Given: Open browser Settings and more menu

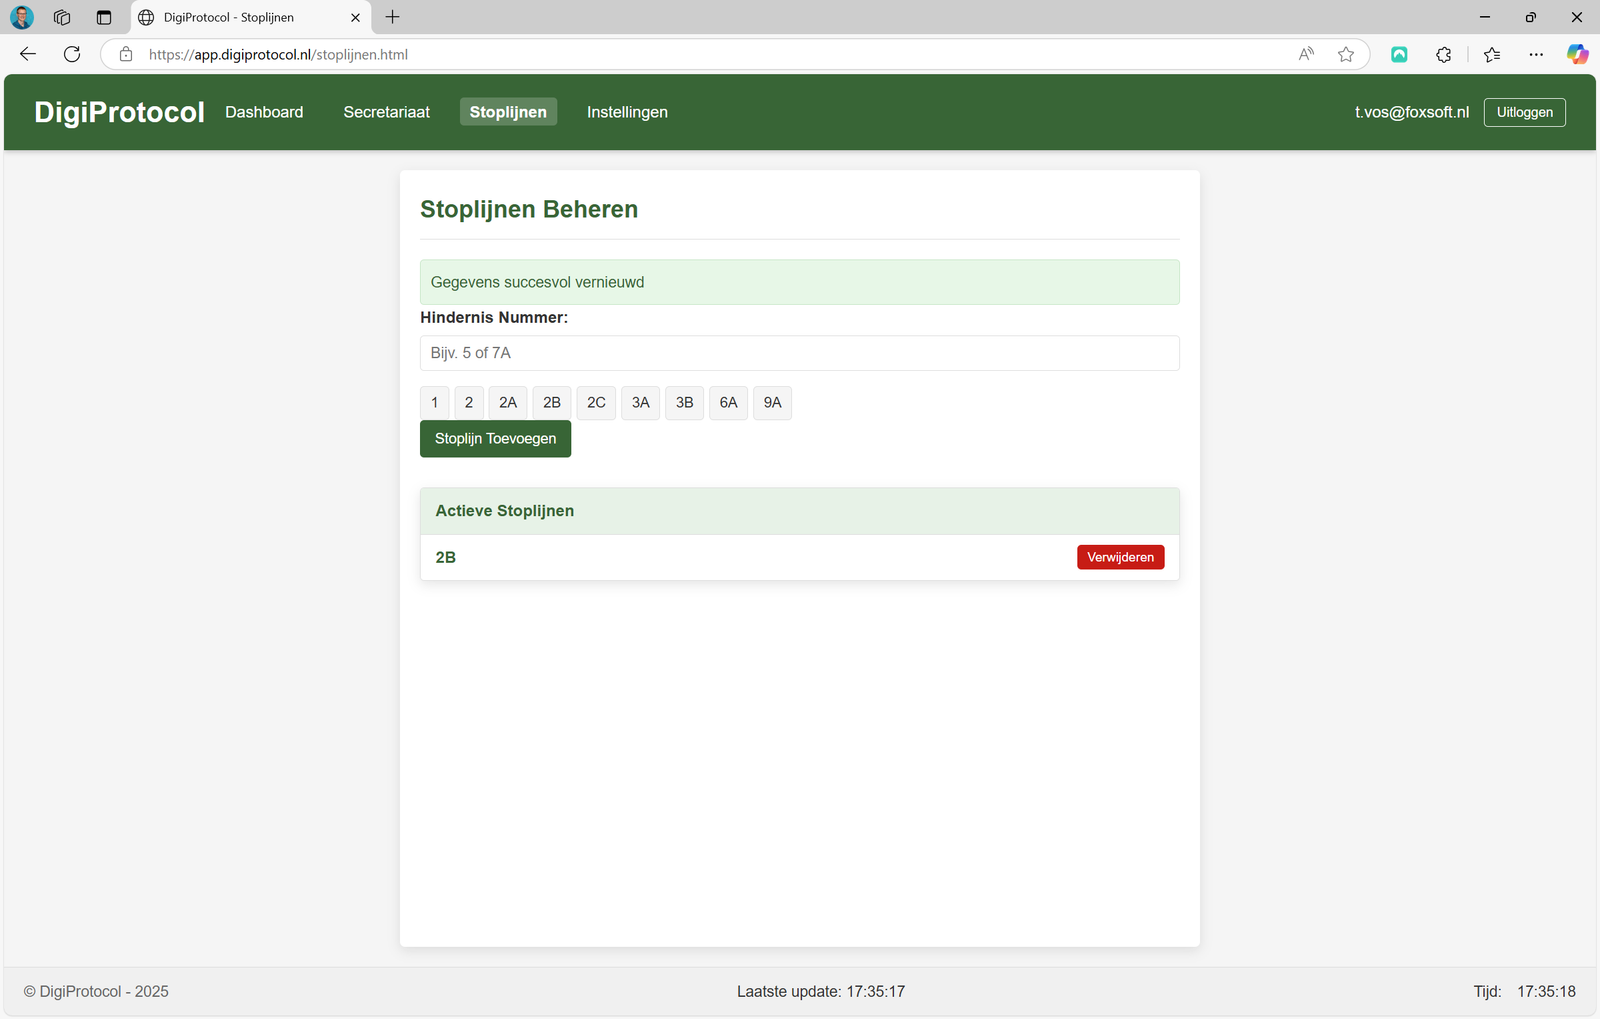Looking at the screenshot, I should click(1536, 54).
